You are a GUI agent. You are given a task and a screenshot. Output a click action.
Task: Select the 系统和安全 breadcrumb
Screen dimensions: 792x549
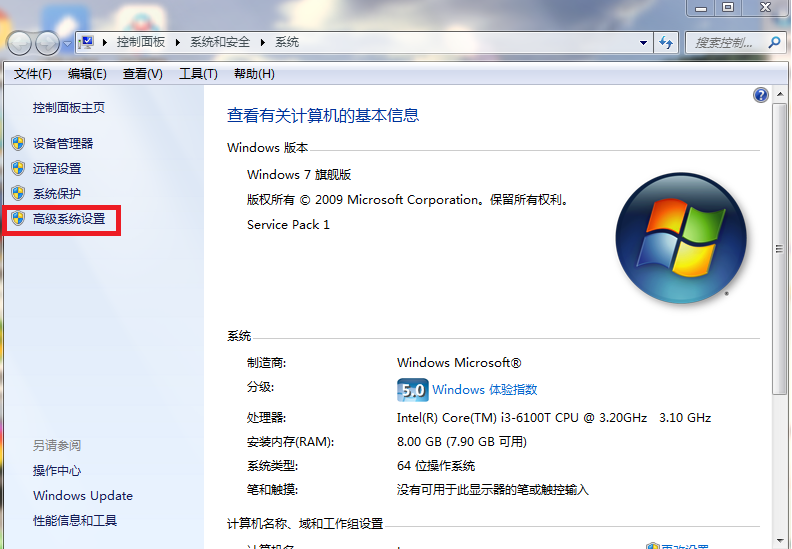point(220,42)
